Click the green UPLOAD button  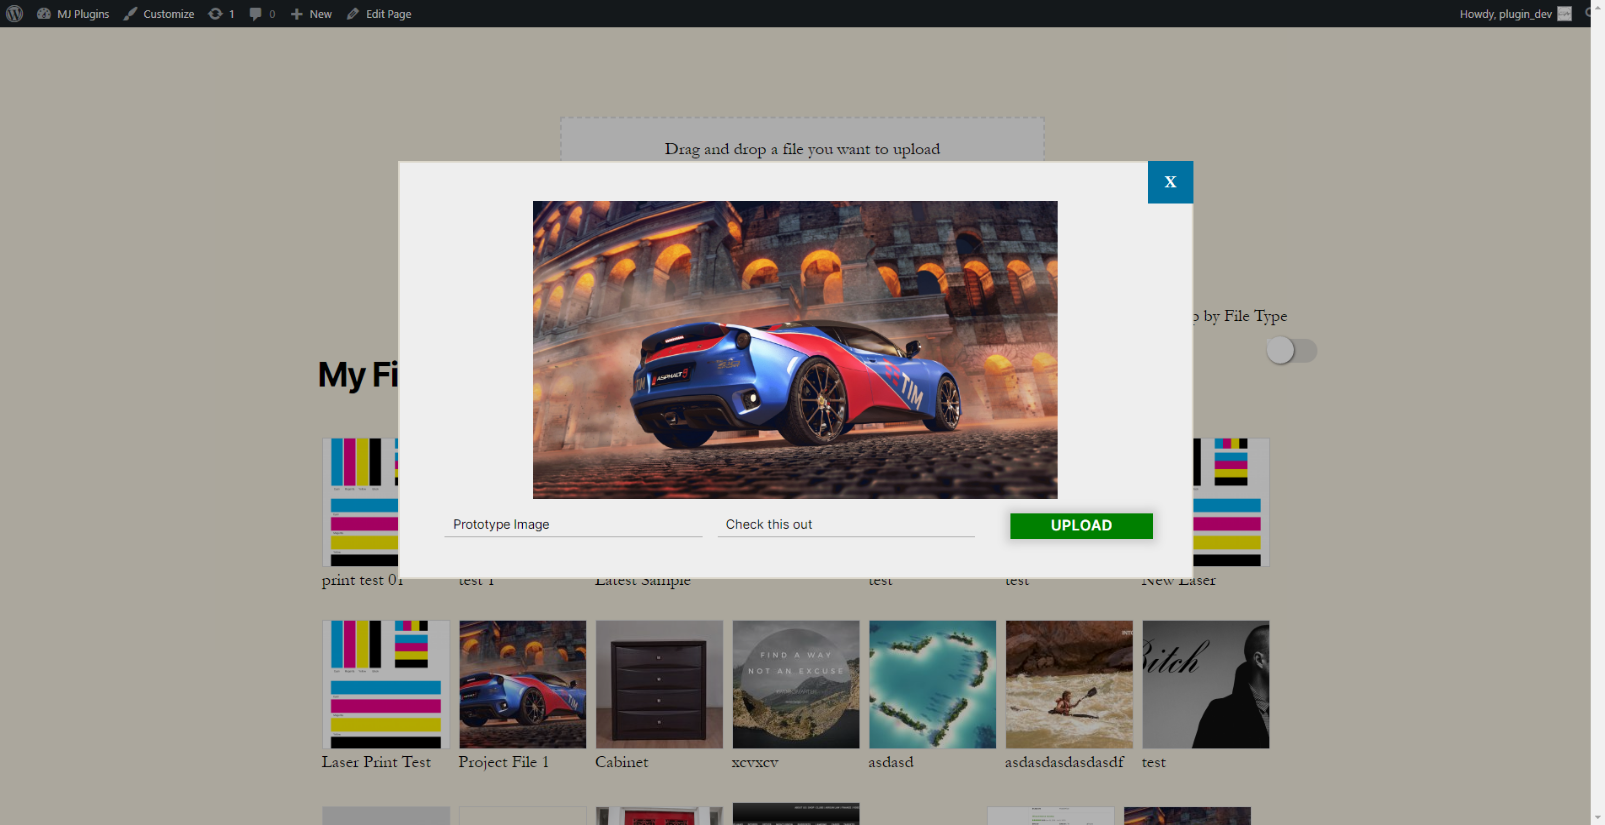click(x=1081, y=526)
